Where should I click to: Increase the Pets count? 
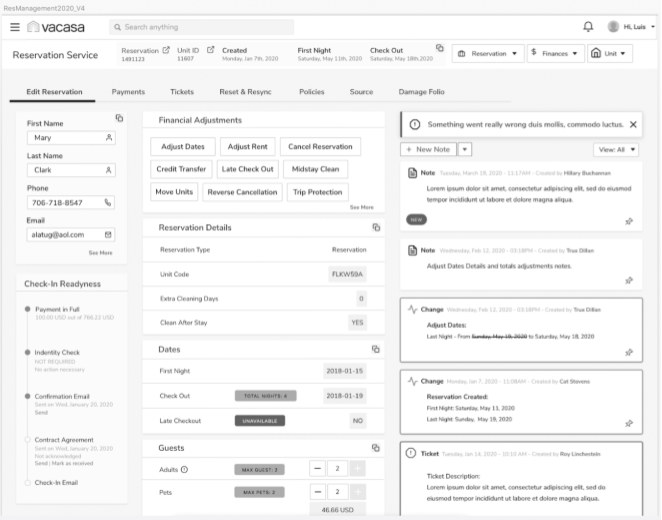point(358,492)
